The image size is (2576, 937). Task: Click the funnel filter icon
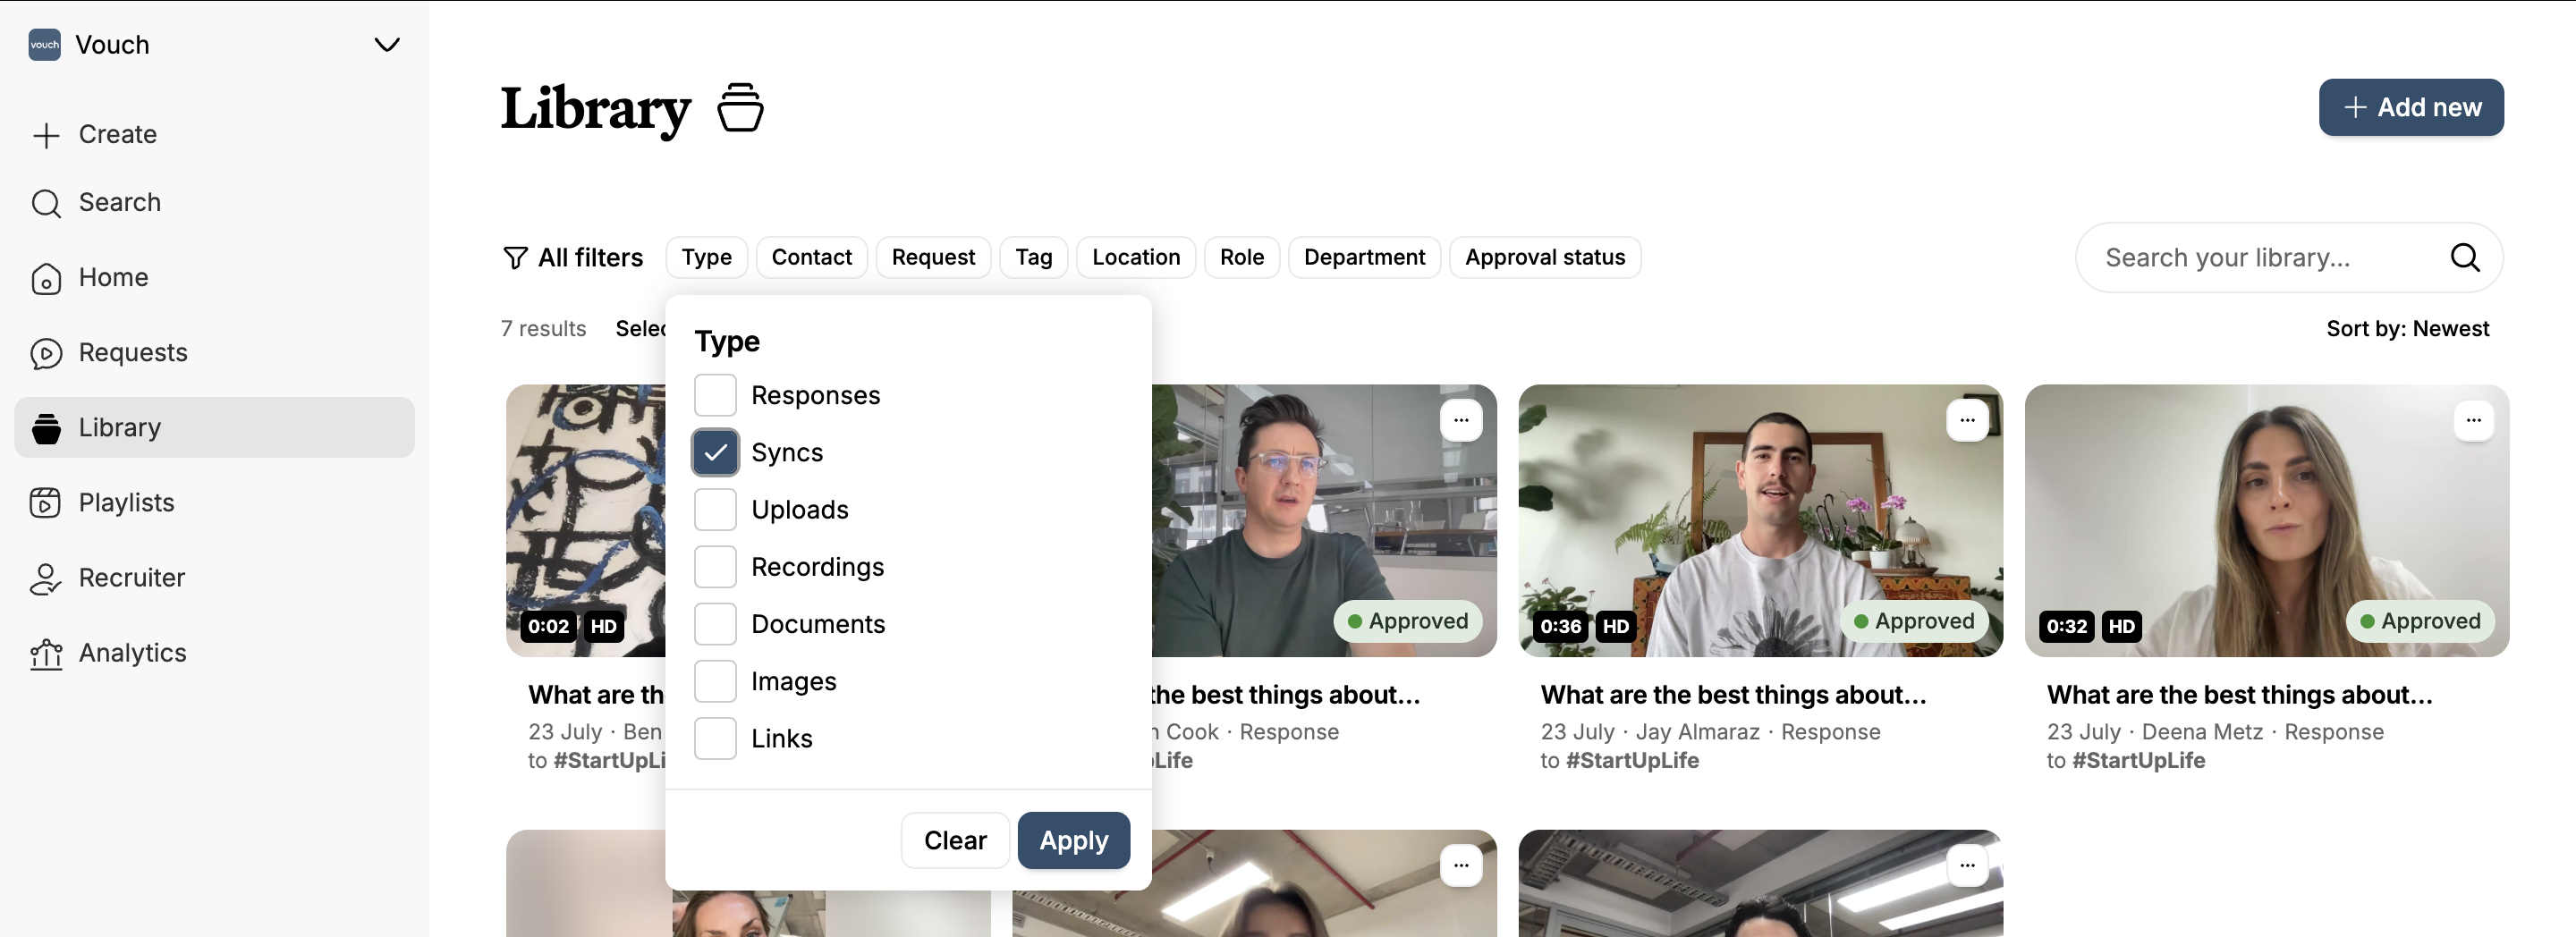click(514, 258)
